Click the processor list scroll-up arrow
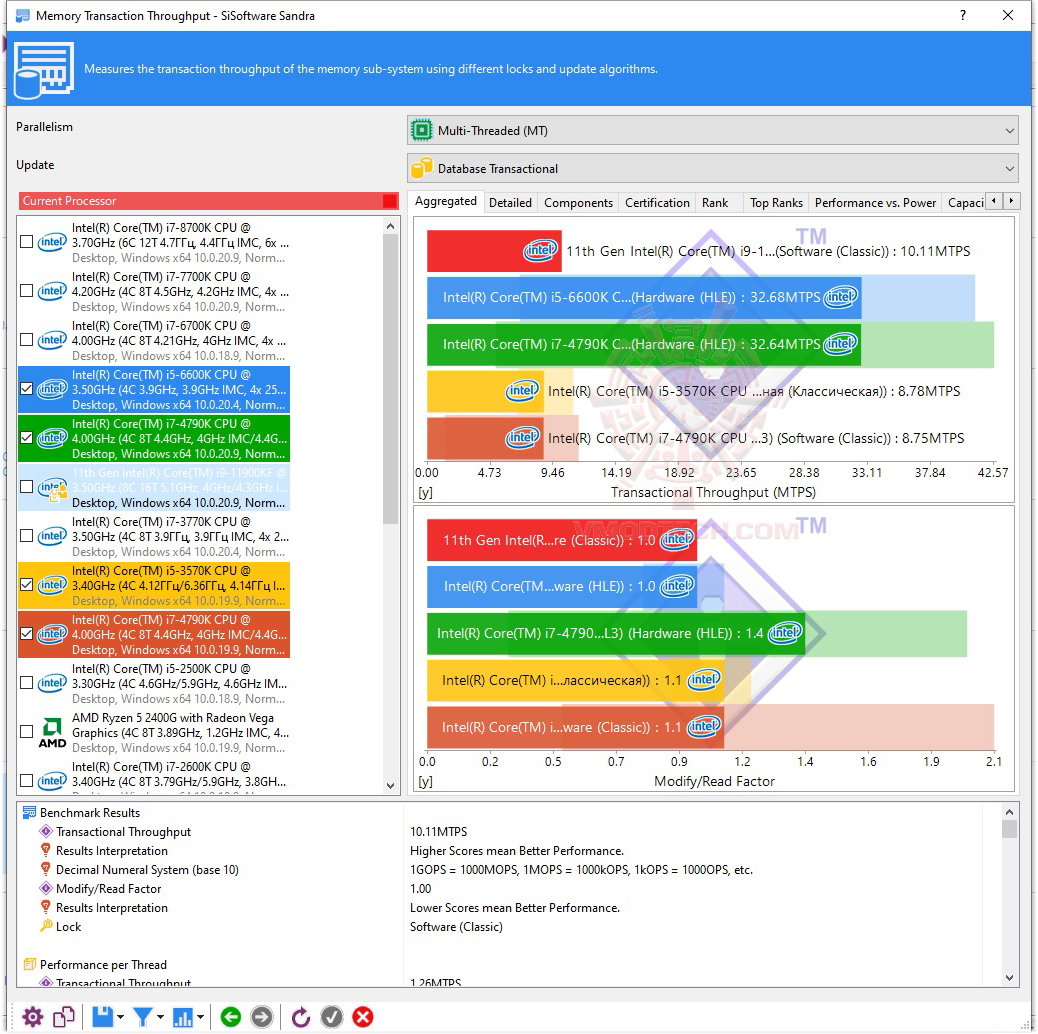Screen dimensions: 1038x1034 (x=391, y=226)
